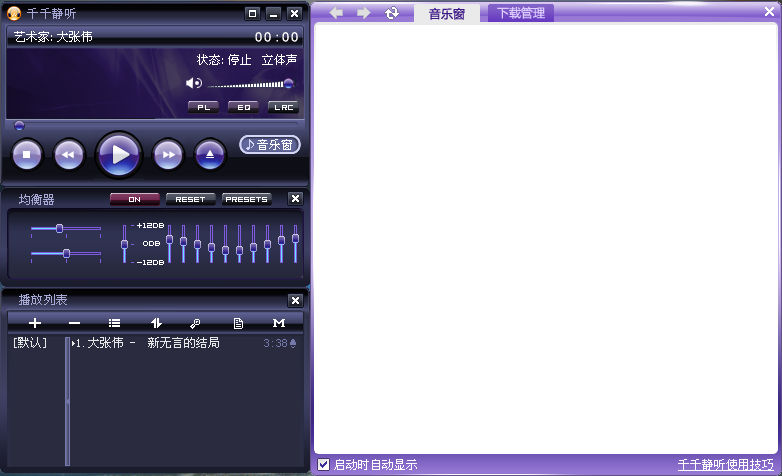Adjust the lower surround slider in equalizer
The height and width of the screenshot is (476, 782).
66,253
